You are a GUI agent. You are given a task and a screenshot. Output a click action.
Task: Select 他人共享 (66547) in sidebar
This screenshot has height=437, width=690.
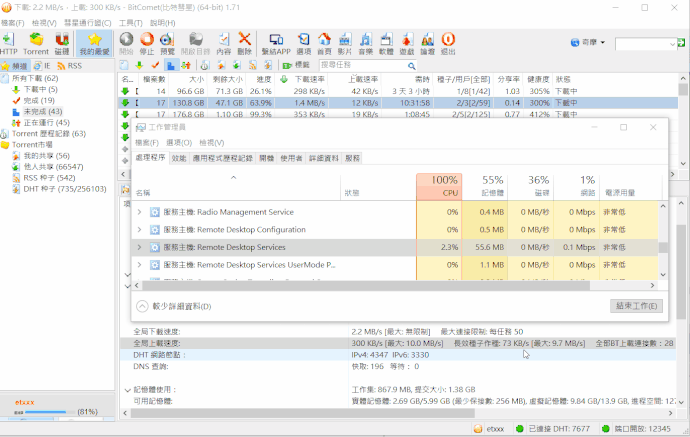pos(53,167)
